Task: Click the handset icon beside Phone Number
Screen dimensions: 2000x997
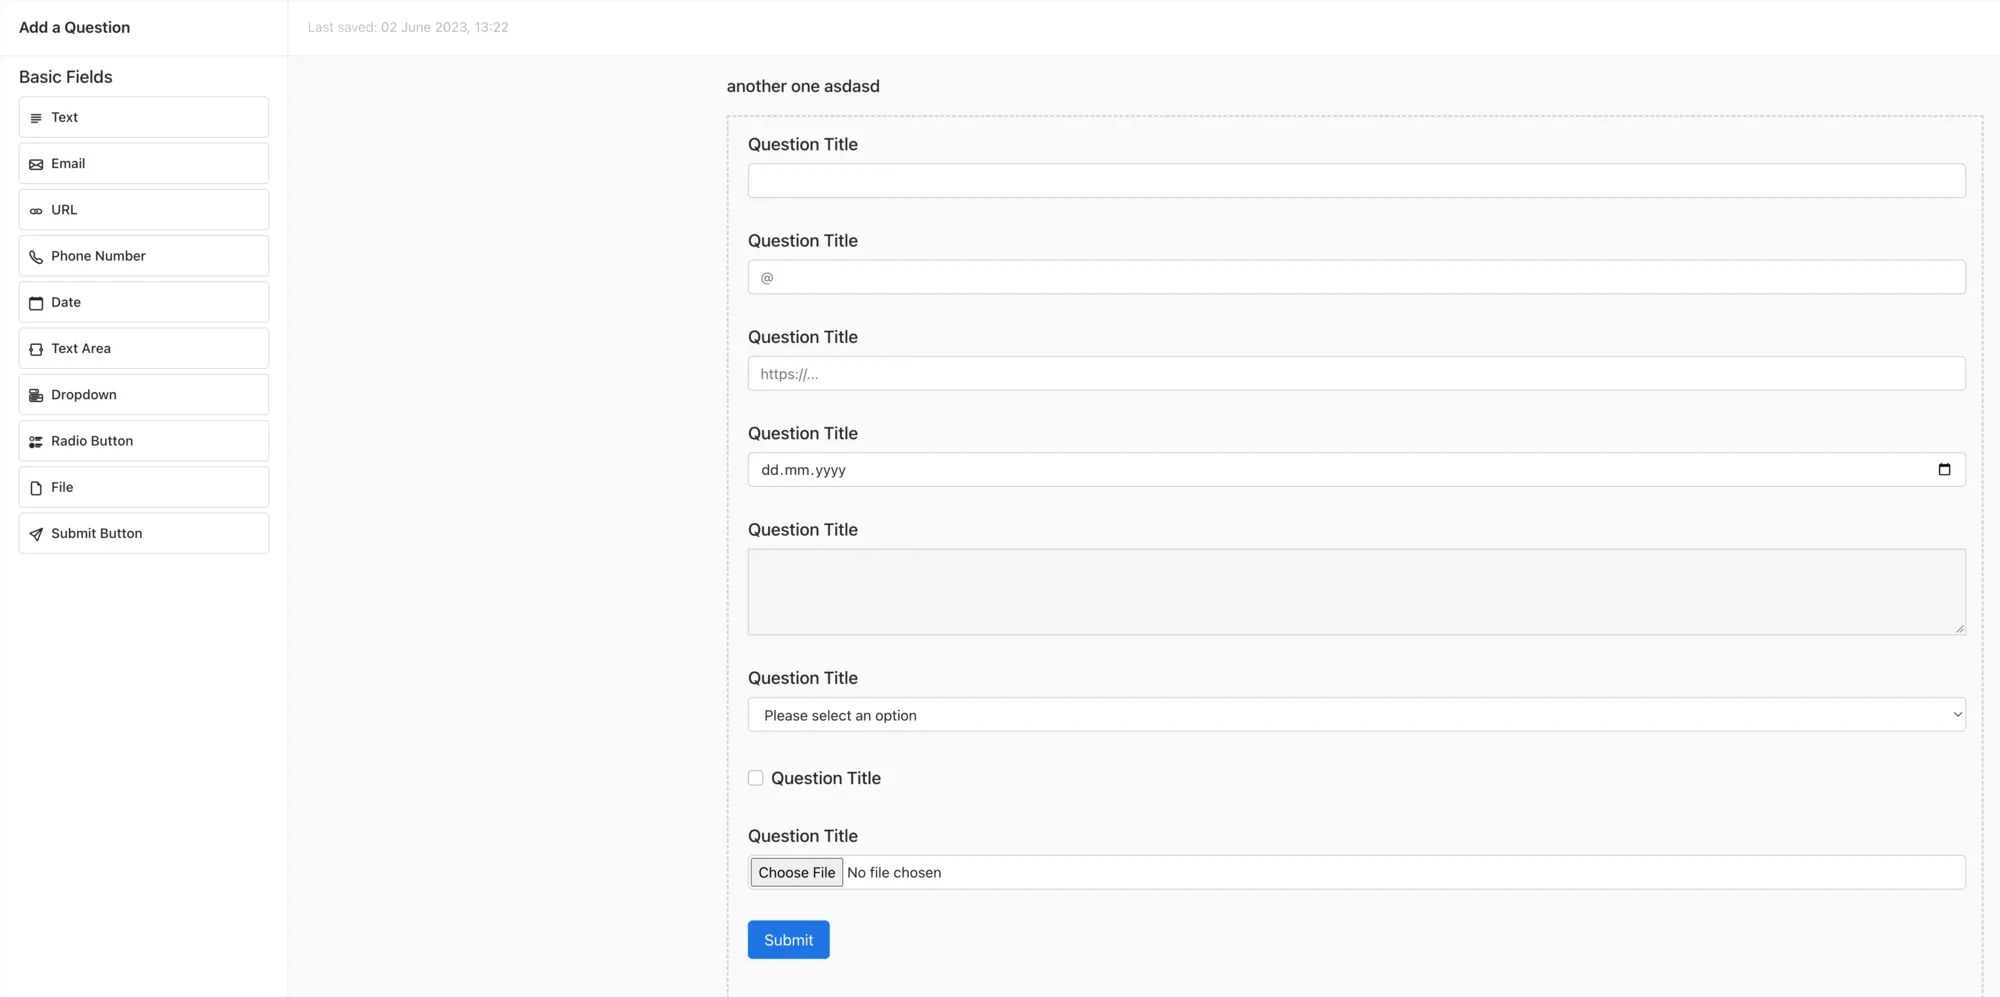Action: pos(36,257)
